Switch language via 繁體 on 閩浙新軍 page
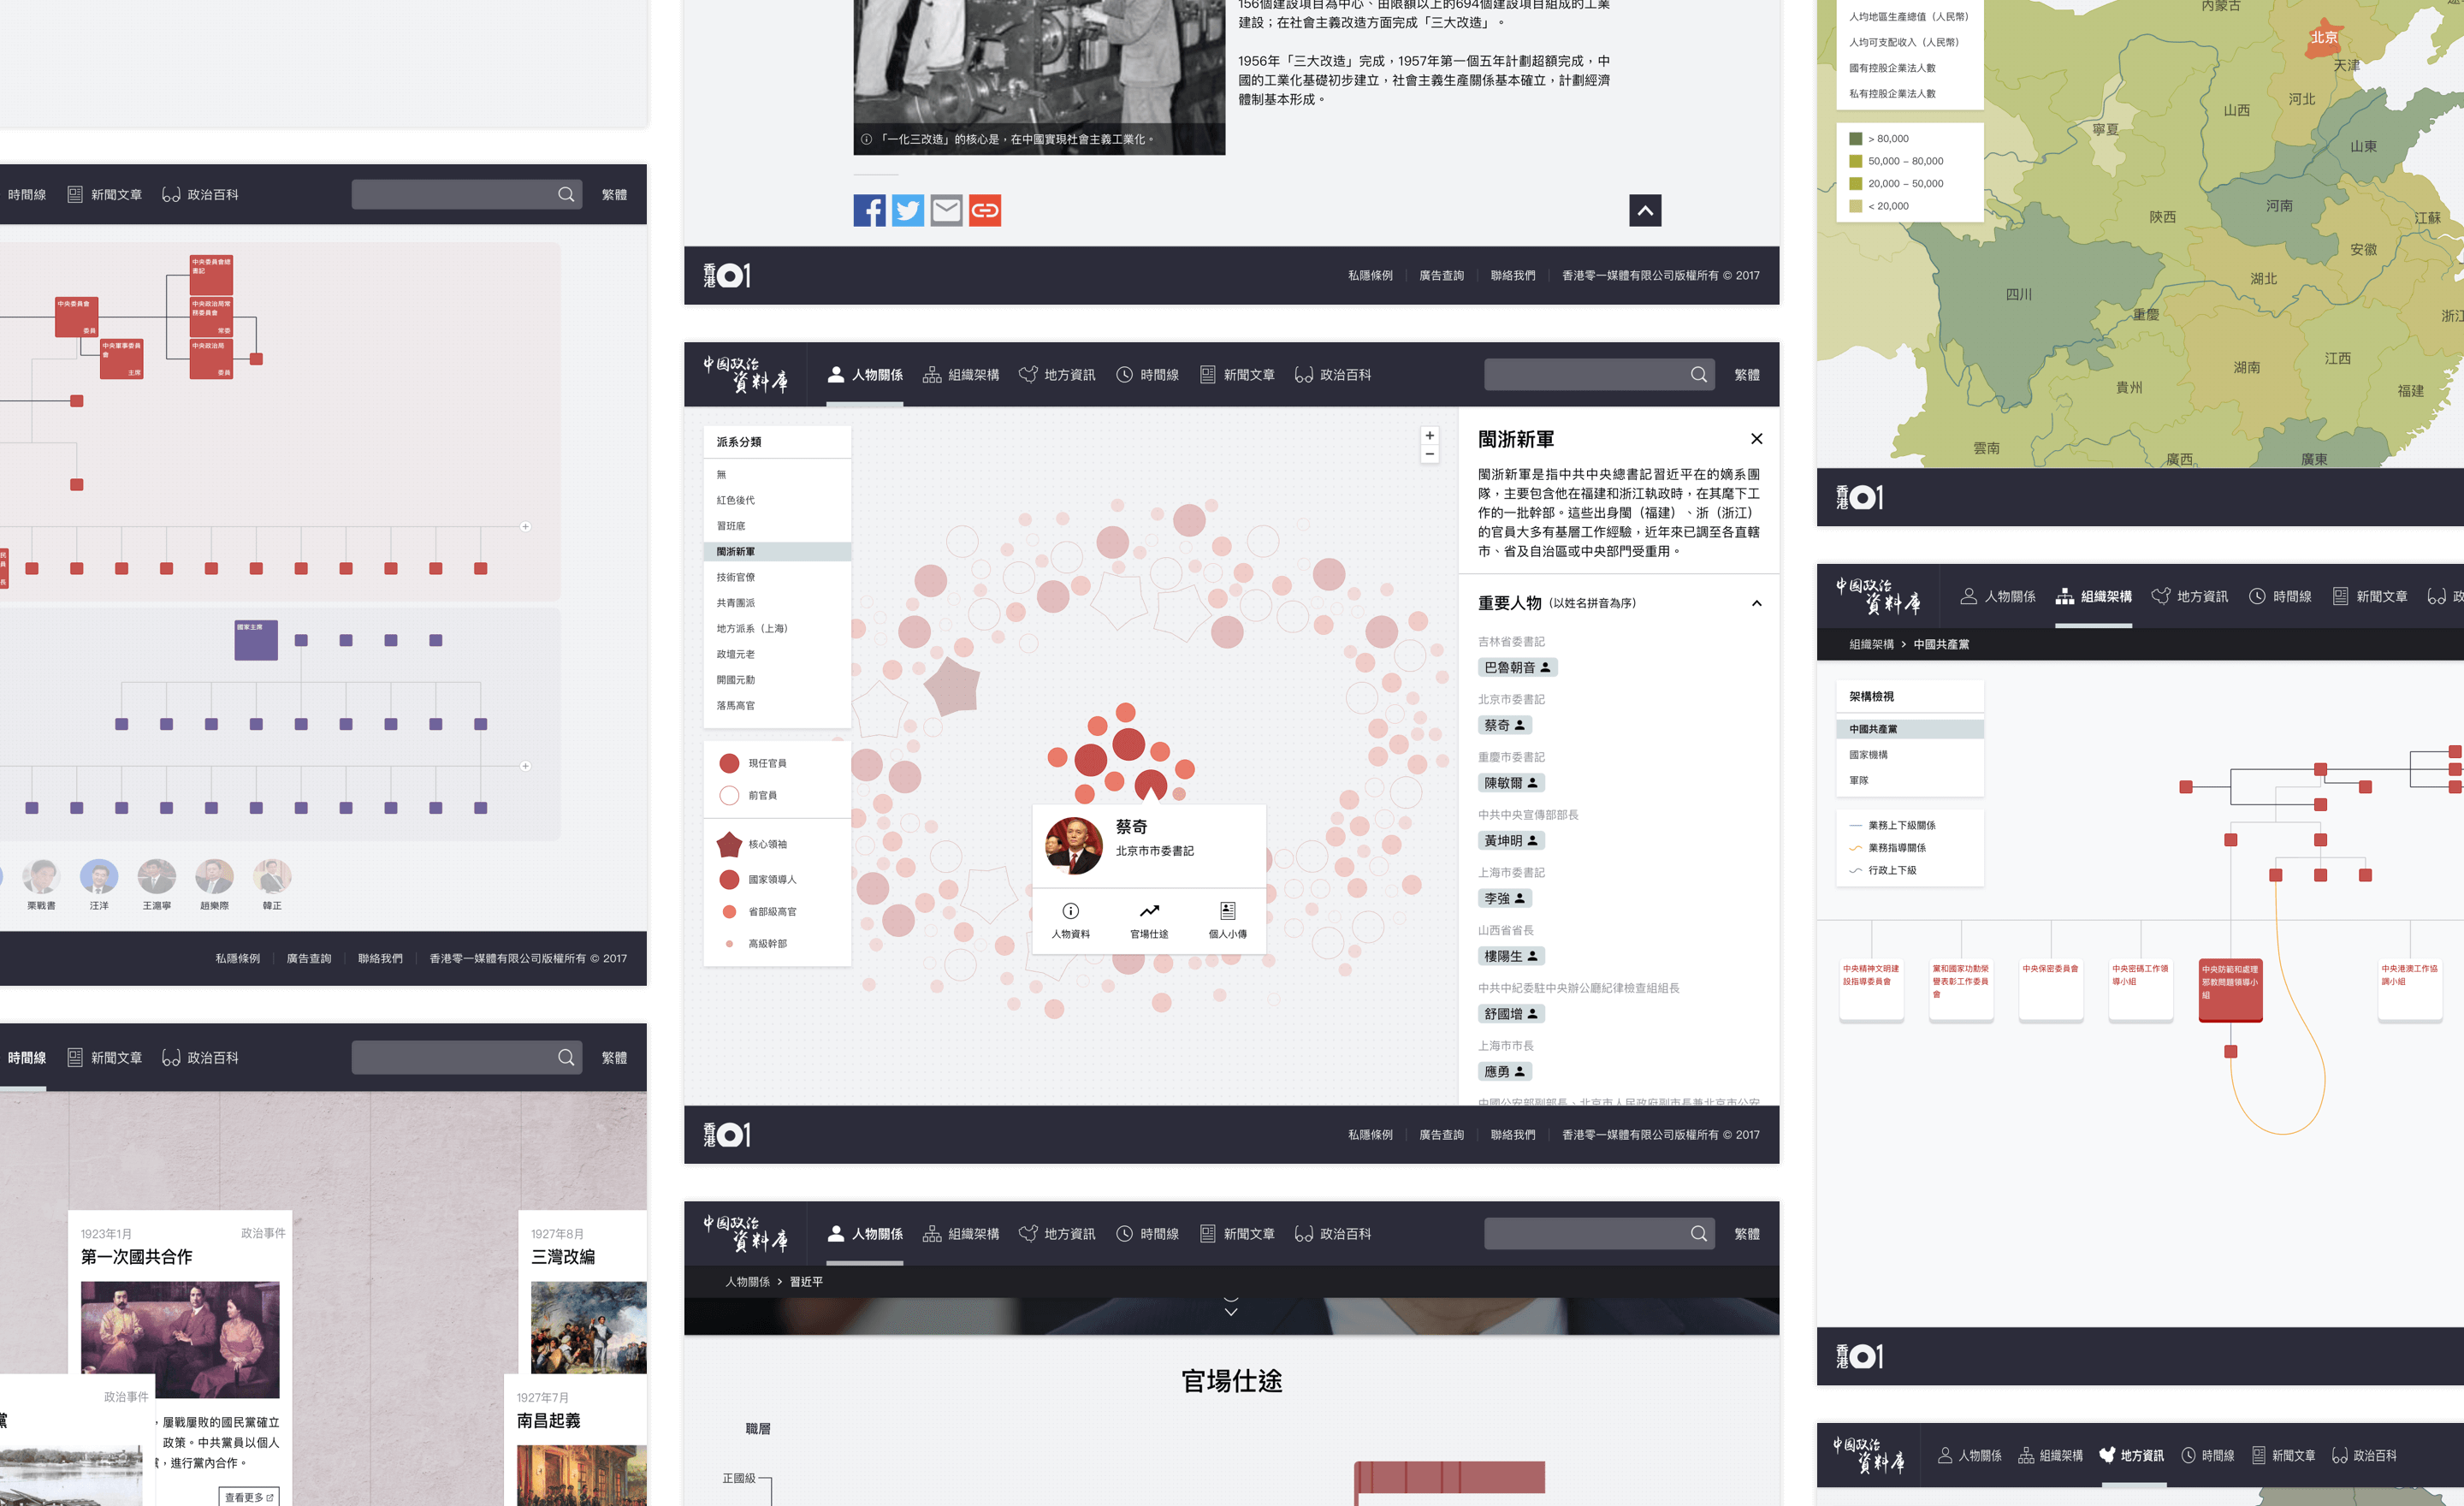The height and width of the screenshot is (1506, 2464). tap(1747, 375)
